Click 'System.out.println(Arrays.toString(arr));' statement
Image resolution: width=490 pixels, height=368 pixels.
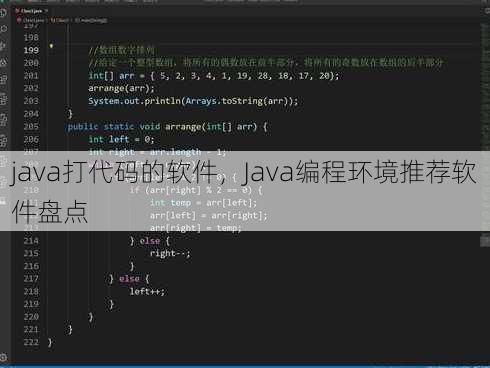pyautogui.click(x=193, y=101)
